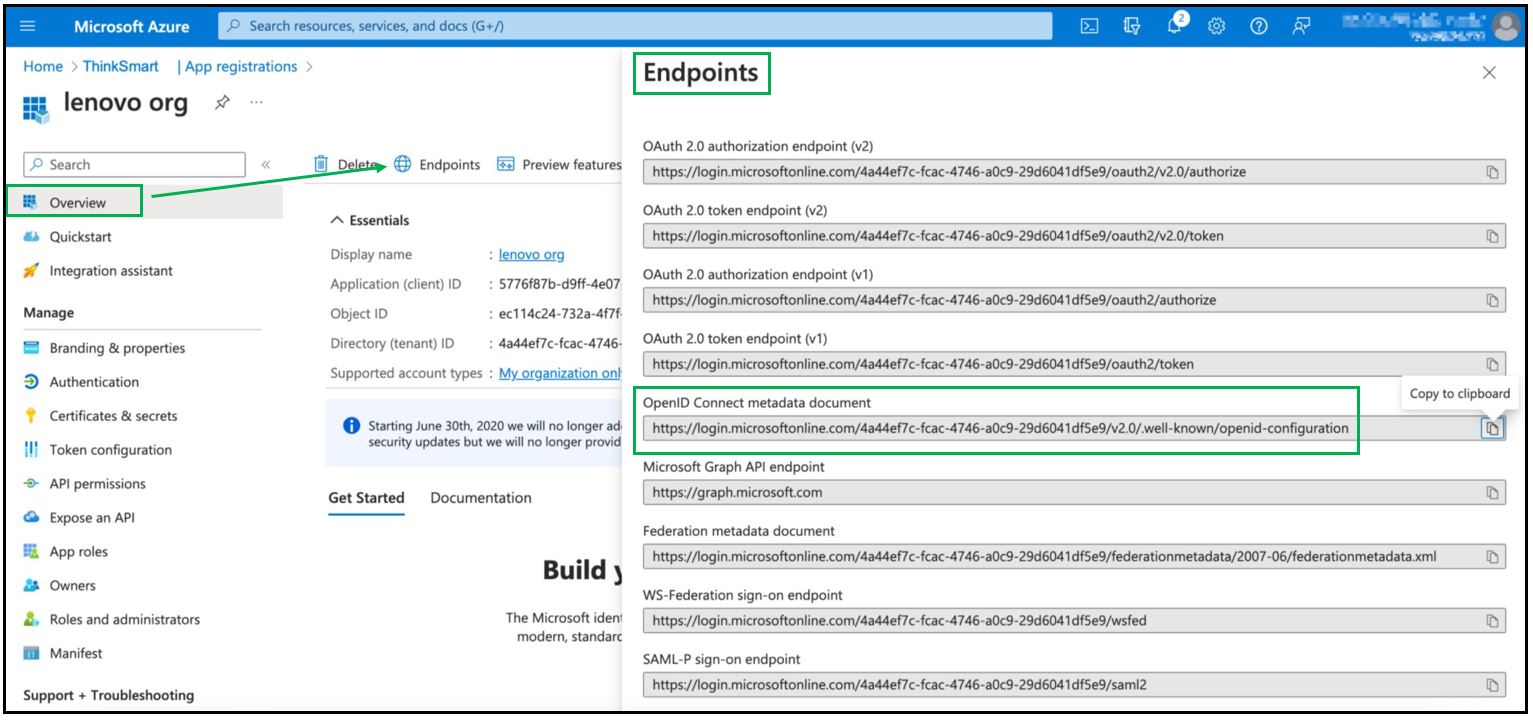Image resolution: width=1533 pixels, height=720 pixels.
Task: Open Directories and subscriptions filter icon
Action: pyautogui.click(x=1132, y=27)
